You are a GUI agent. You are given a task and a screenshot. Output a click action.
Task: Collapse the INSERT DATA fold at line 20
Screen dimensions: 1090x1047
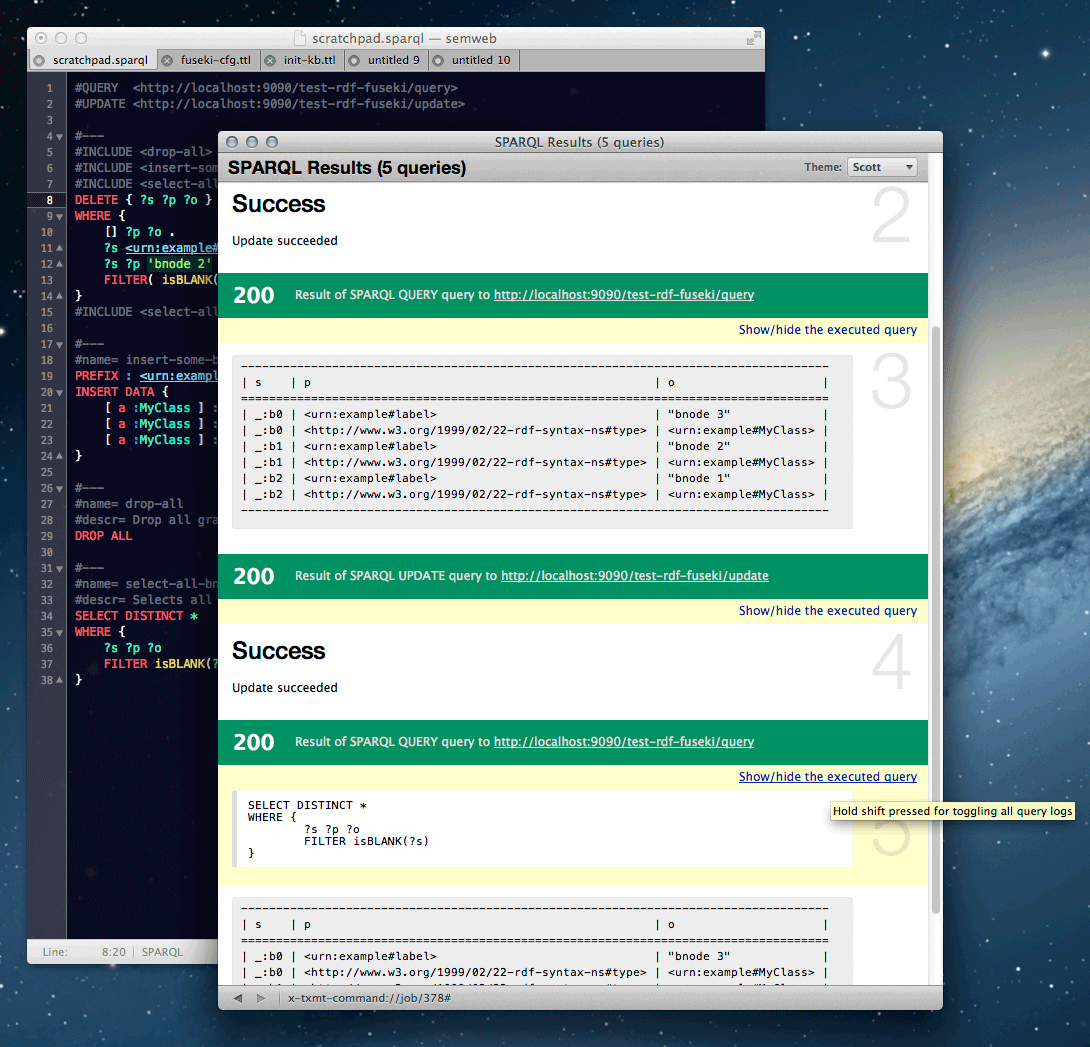(59, 393)
